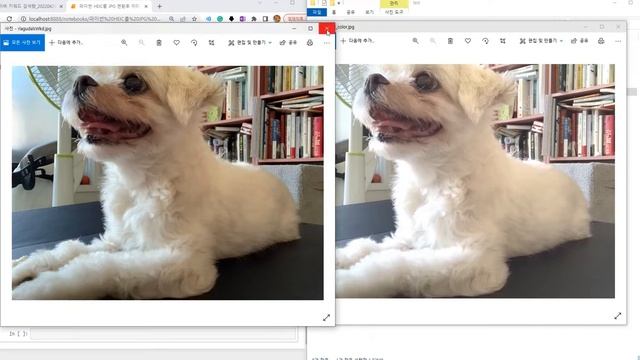This screenshot has width=640, height=360.
Task: Click the rotate icon in right Photos window
Action: (485, 41)
